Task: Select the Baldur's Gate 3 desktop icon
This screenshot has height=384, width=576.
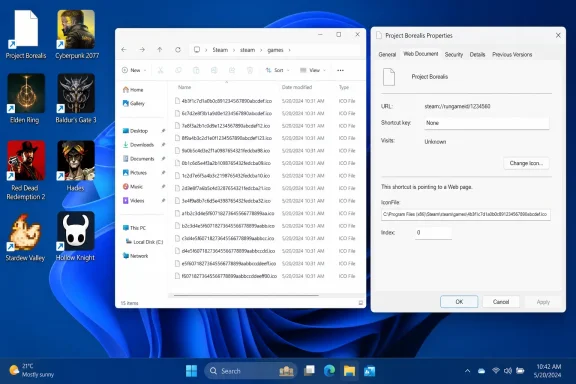Action: point(76,99)
